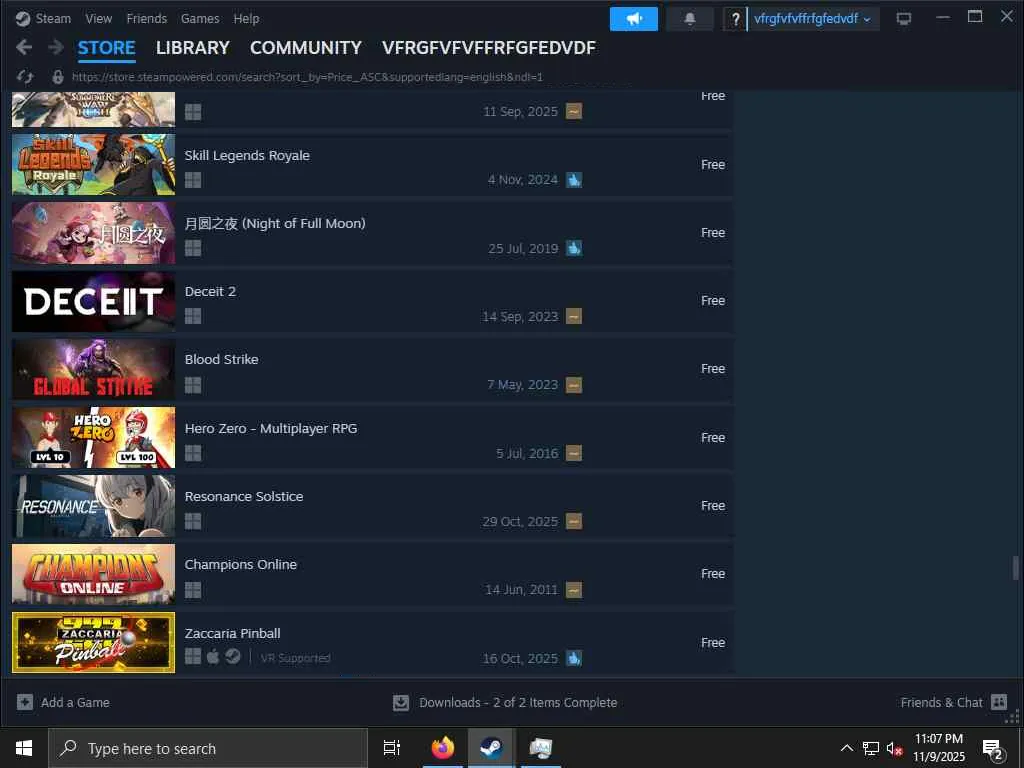Click the 29 Oct, 2025 release date
1024x768 pixels.
coord(520,521)
